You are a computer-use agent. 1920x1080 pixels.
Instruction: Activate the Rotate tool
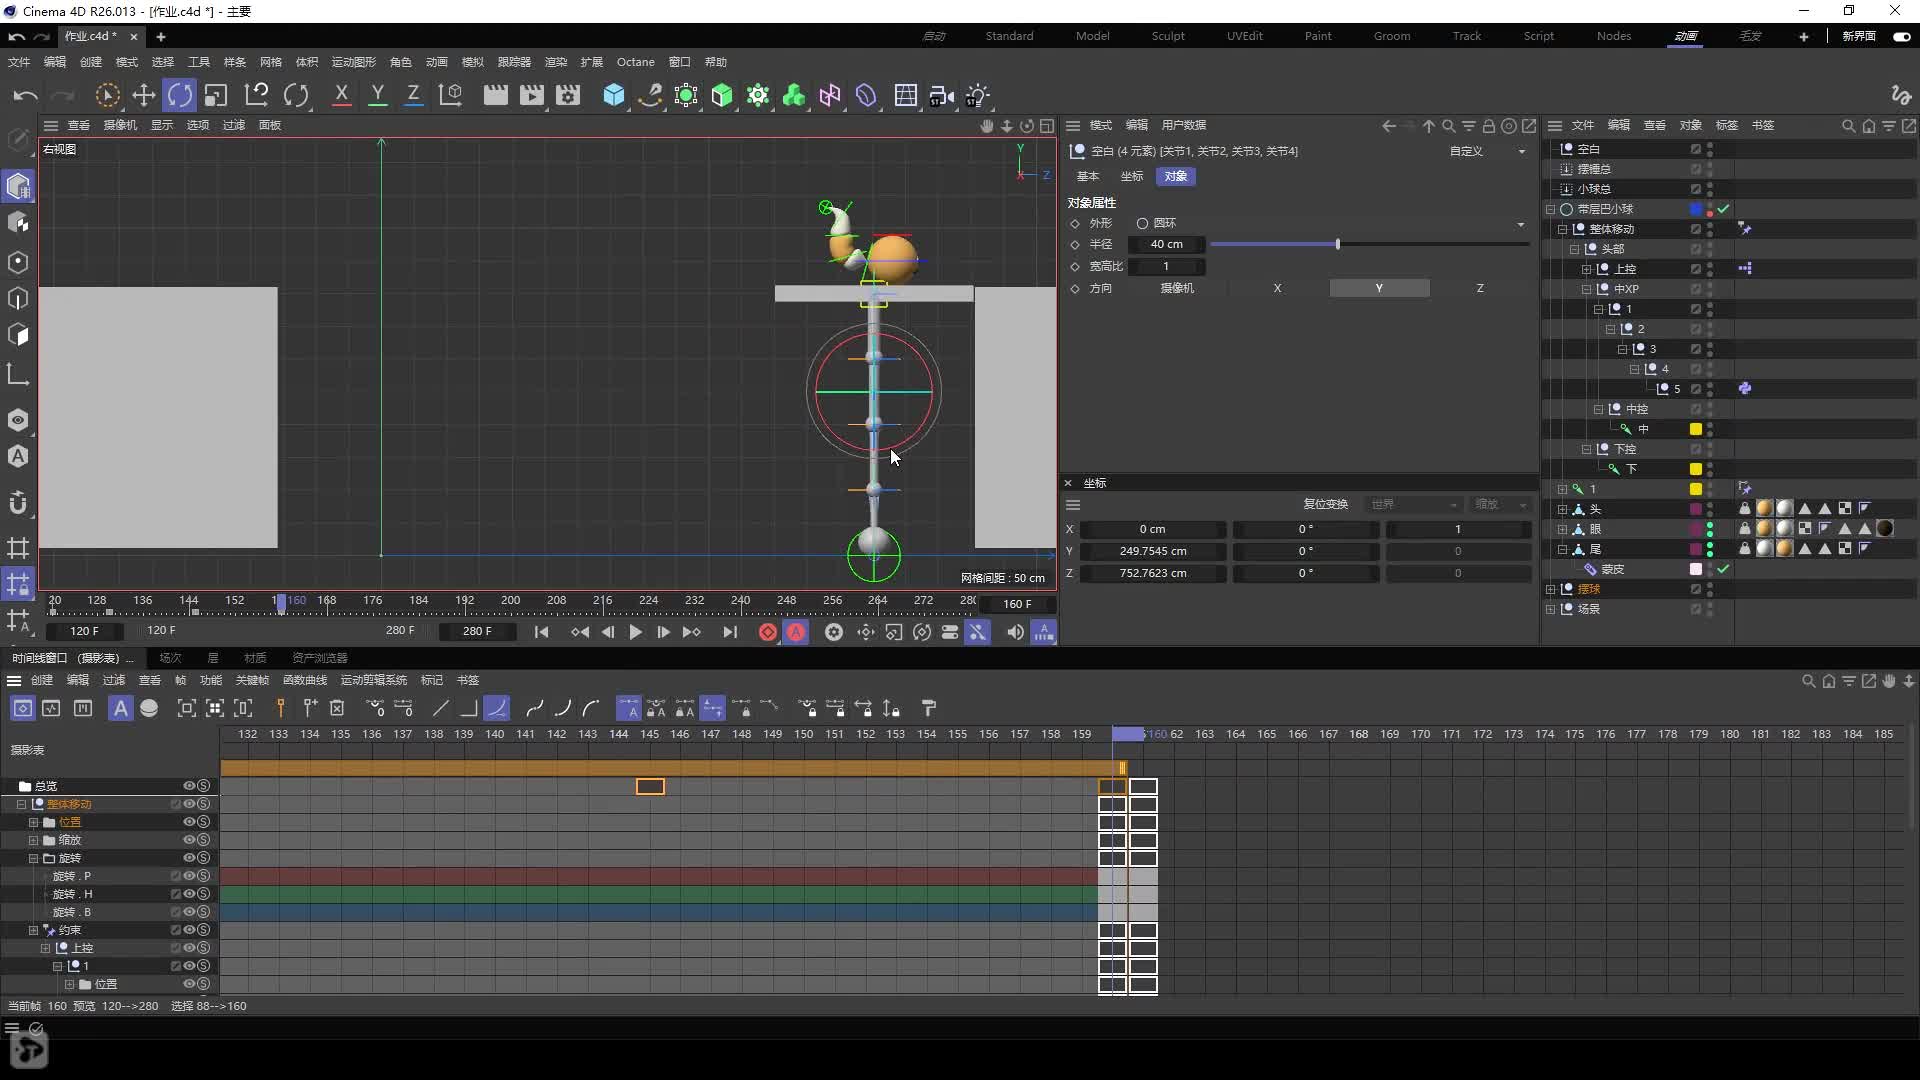point(180,95)
